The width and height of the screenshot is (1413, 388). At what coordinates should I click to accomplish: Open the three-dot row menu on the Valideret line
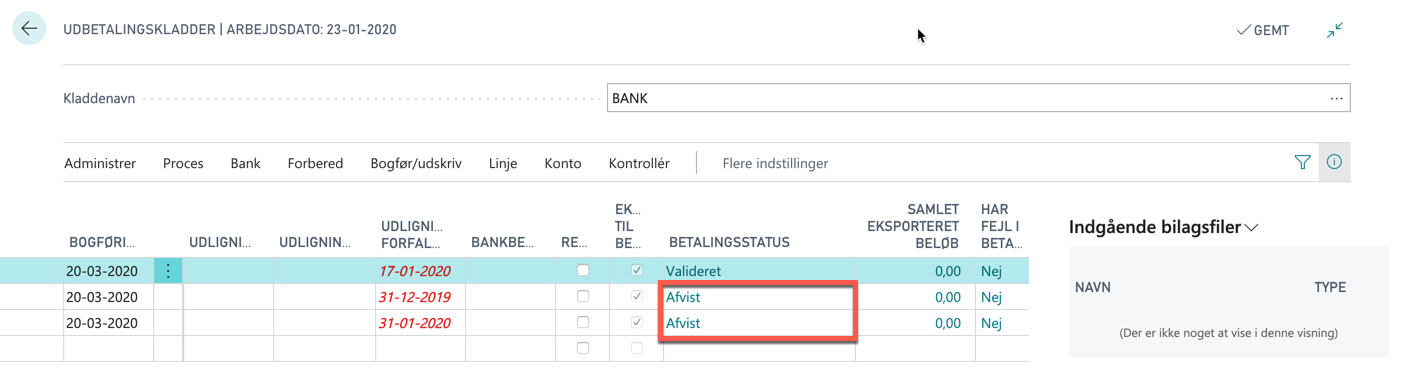(168, 271)
